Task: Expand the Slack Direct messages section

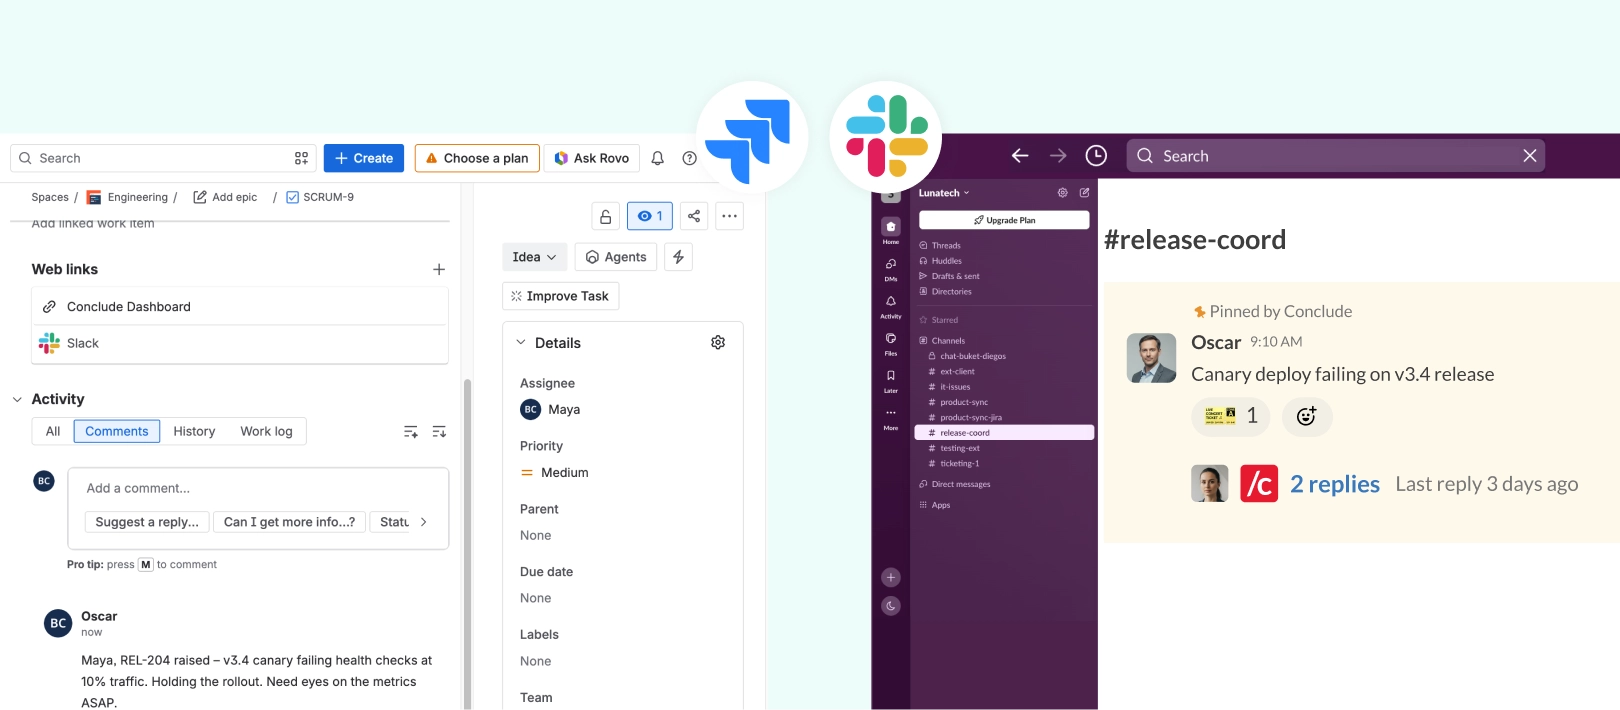Action: (955, 484)
